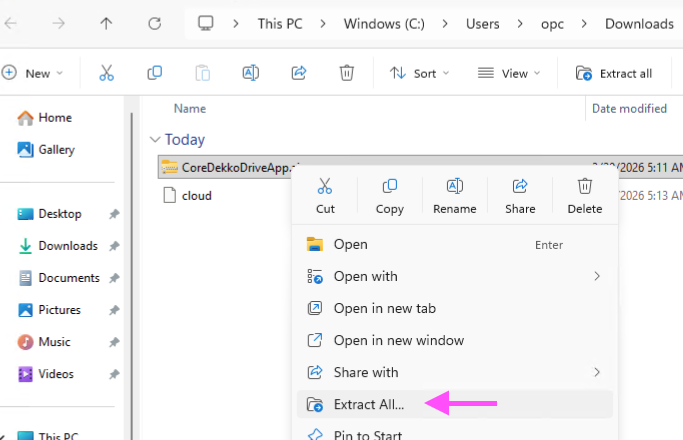
Task: Select the CoreDekkoDriveApp zip file
Action: [227, 167]
